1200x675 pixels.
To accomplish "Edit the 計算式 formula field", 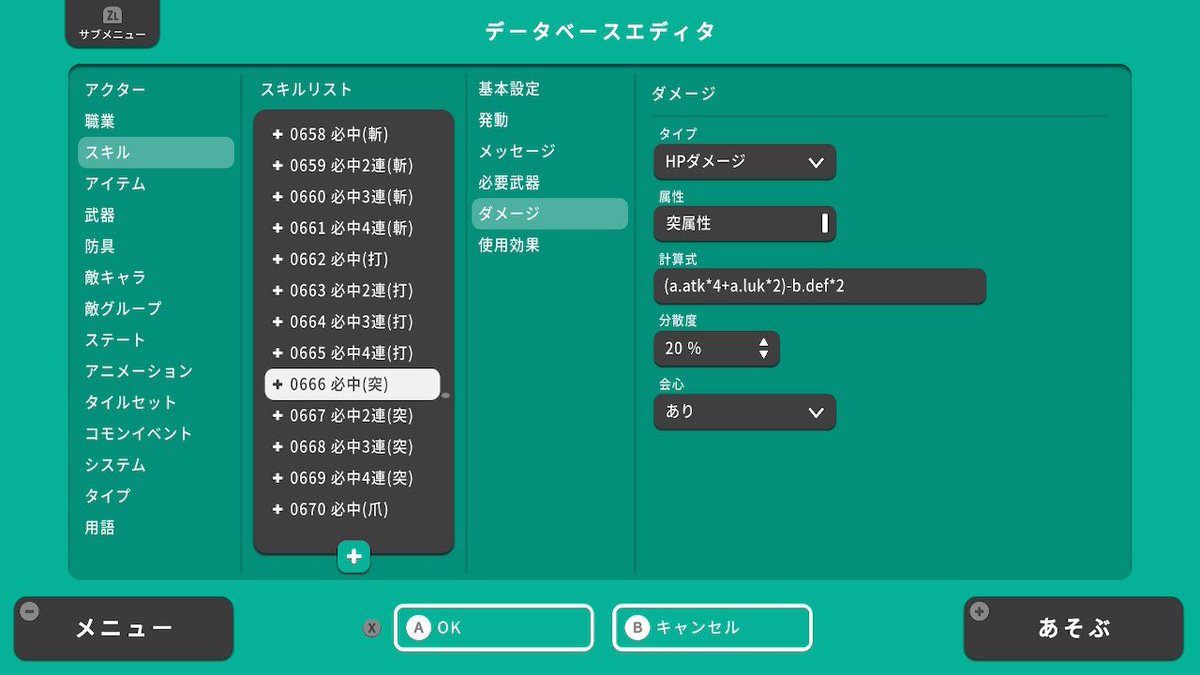I will (820, 286).
